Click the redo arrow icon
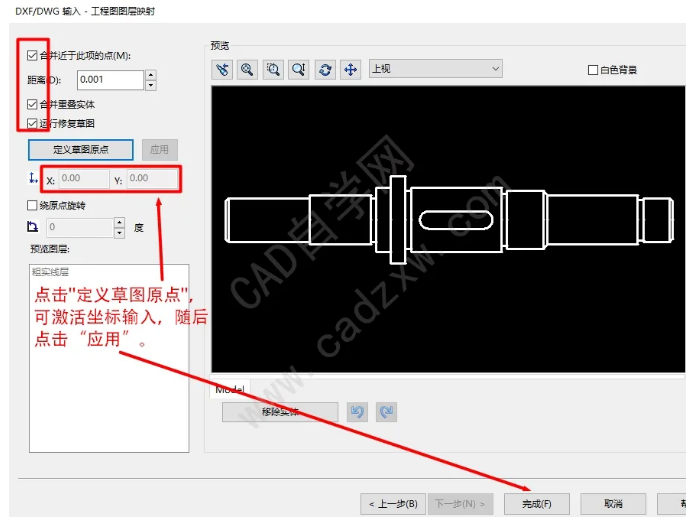Image resolution: width=696 pixels, height=520 pixels. click(386, 412)
